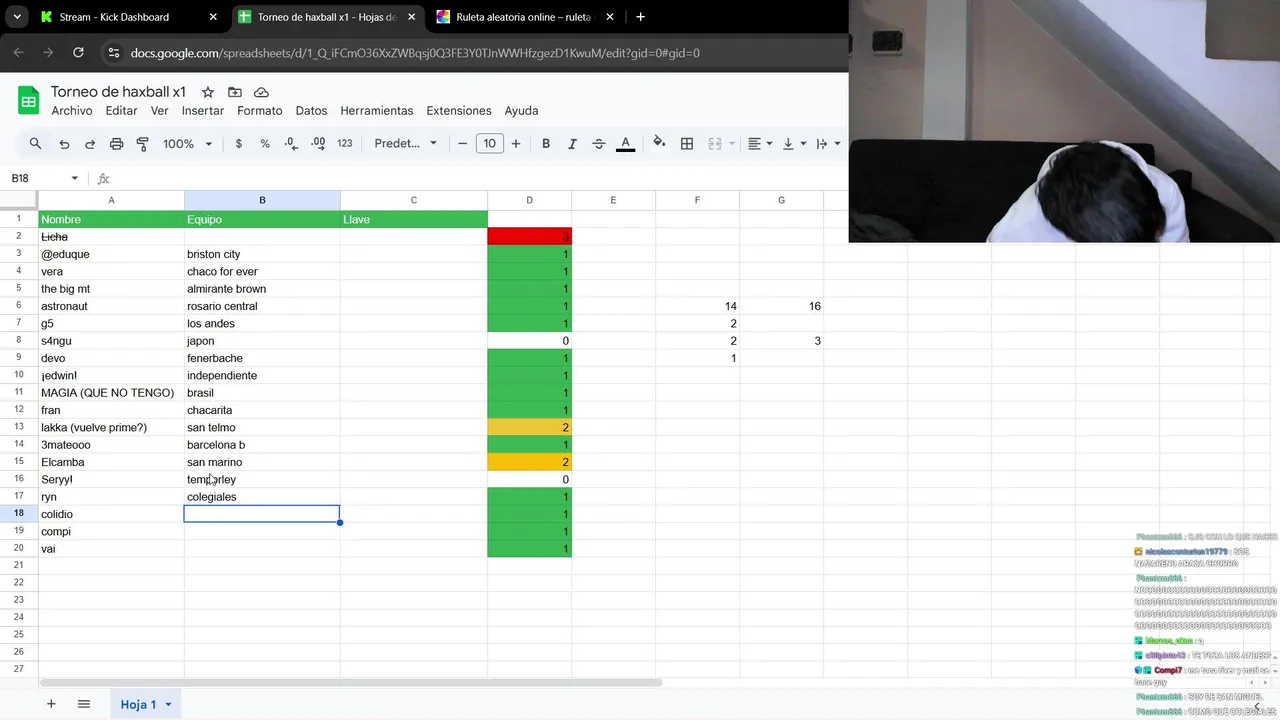1280x720 pixels.
Task: Increase font size plus button
Action: tap(516, 144)
